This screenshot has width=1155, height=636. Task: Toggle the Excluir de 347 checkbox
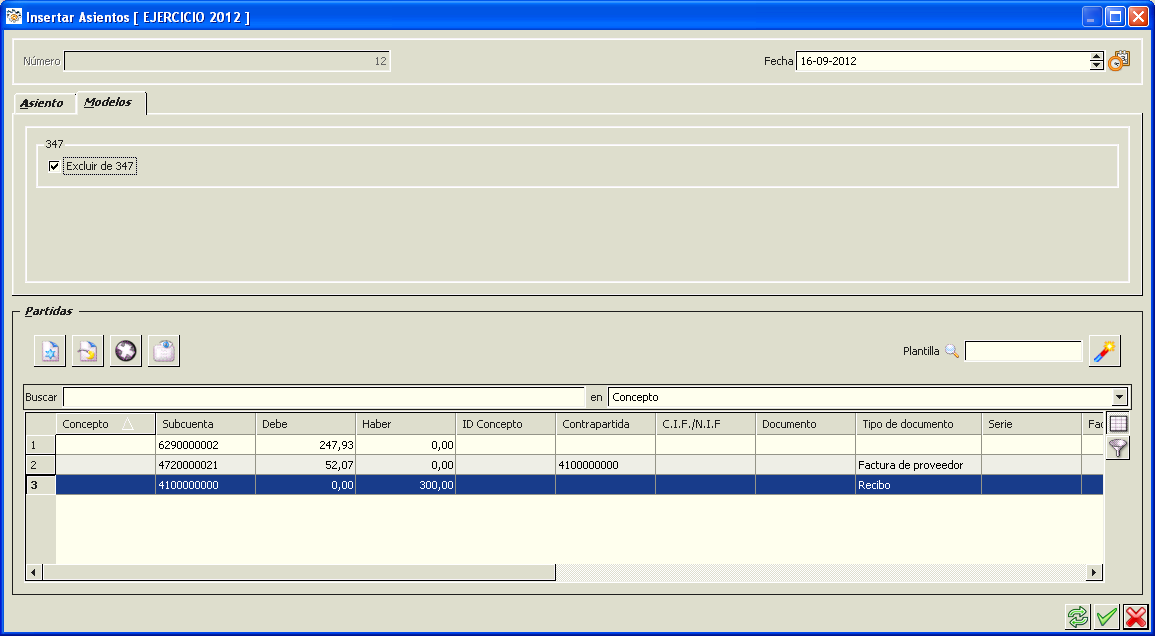[54, 167]
